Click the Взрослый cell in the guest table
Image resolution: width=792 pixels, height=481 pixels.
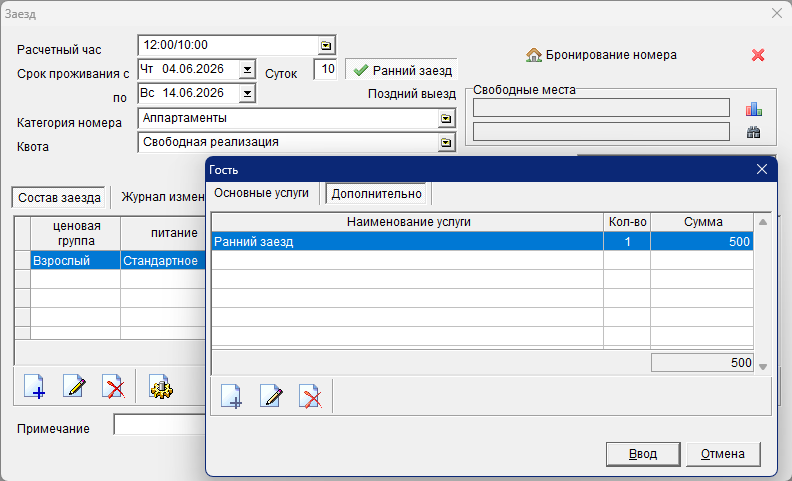click(76, 261)
